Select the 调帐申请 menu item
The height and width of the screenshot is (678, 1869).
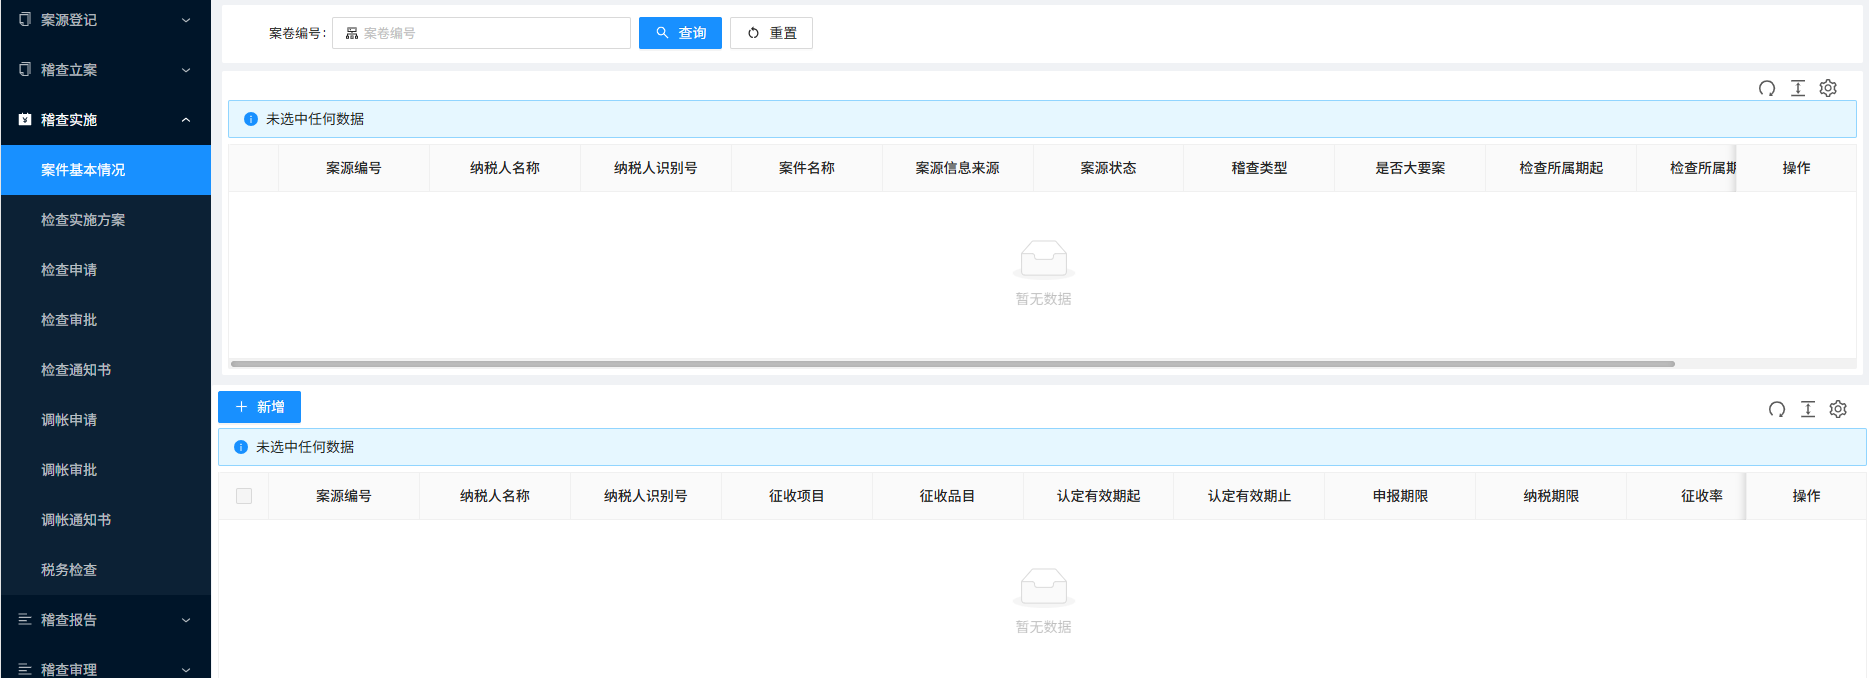pyautogui.click(x=69, y=420)
